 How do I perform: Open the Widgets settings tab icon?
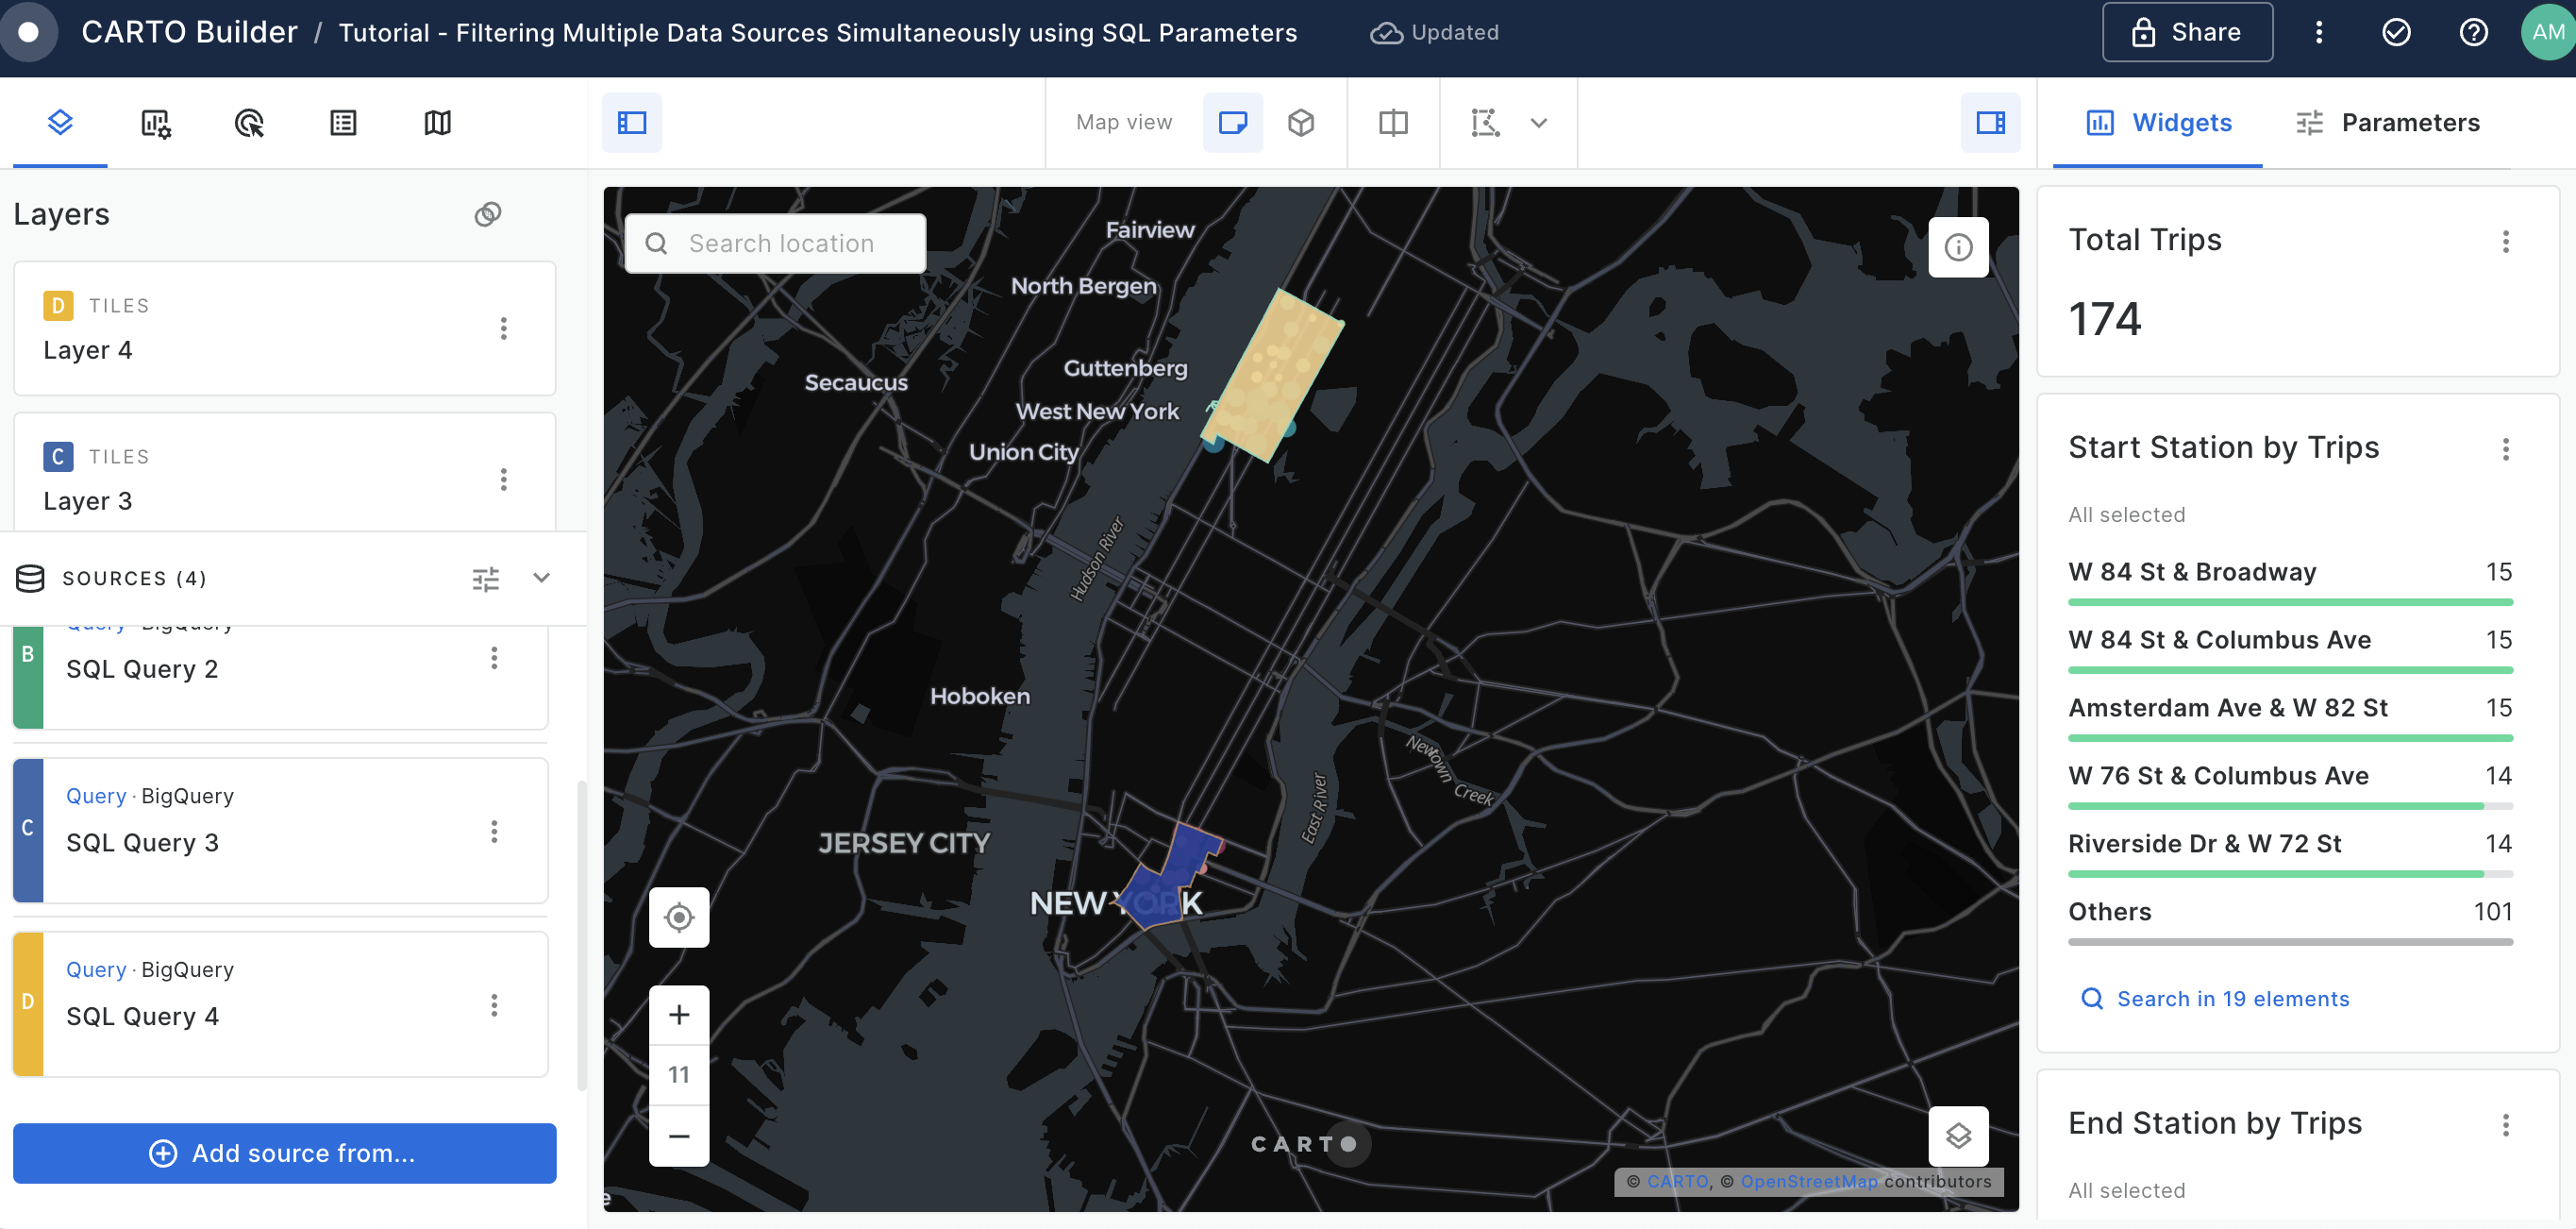(155, 123)
